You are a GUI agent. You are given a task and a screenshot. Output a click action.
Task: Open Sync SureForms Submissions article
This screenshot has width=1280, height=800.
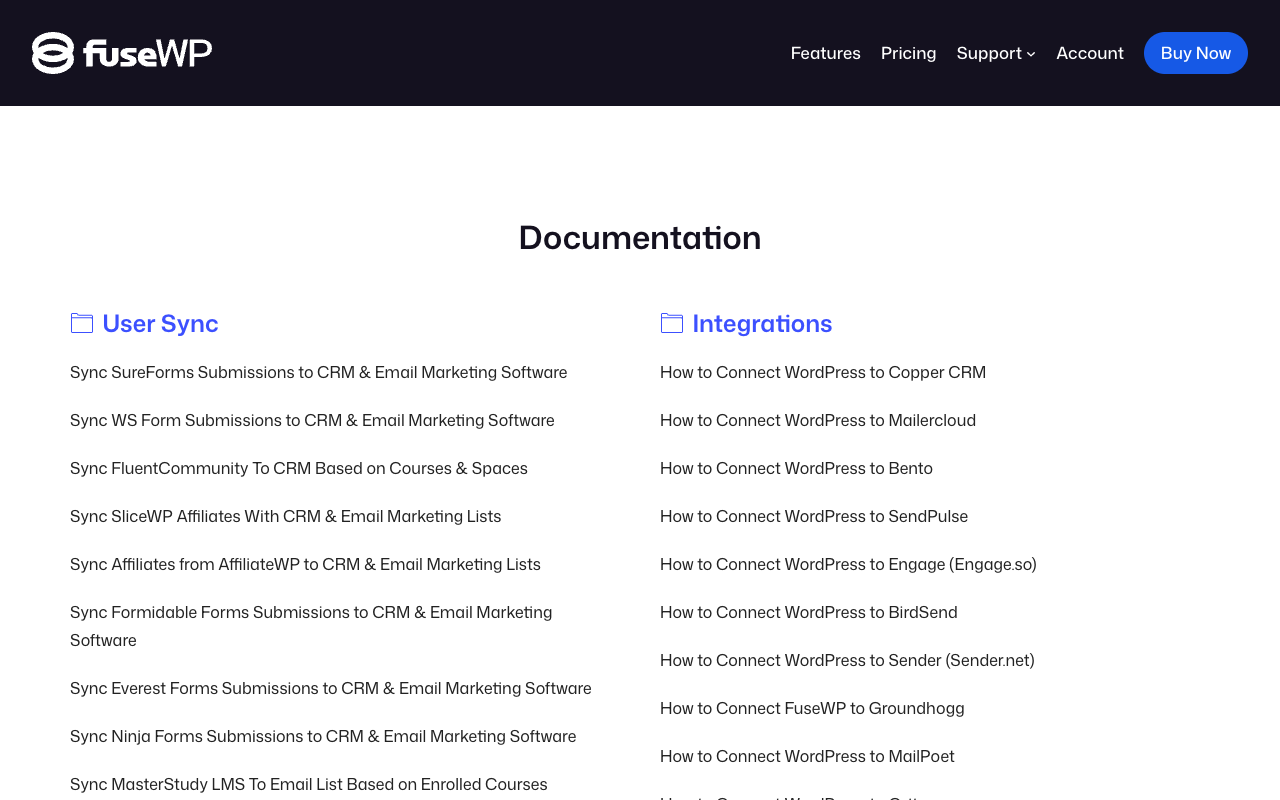click(319, 373)
